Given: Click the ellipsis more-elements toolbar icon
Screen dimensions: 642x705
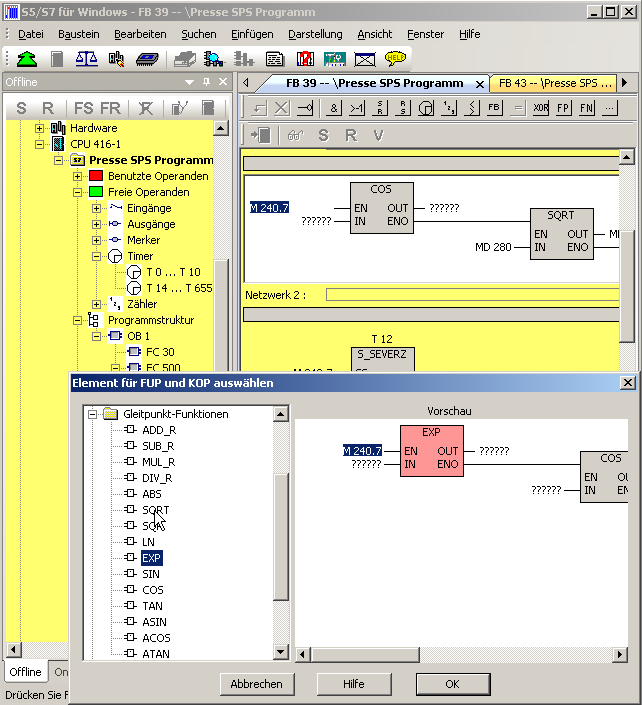Looking at the screenshot, I should pos(609,108).
